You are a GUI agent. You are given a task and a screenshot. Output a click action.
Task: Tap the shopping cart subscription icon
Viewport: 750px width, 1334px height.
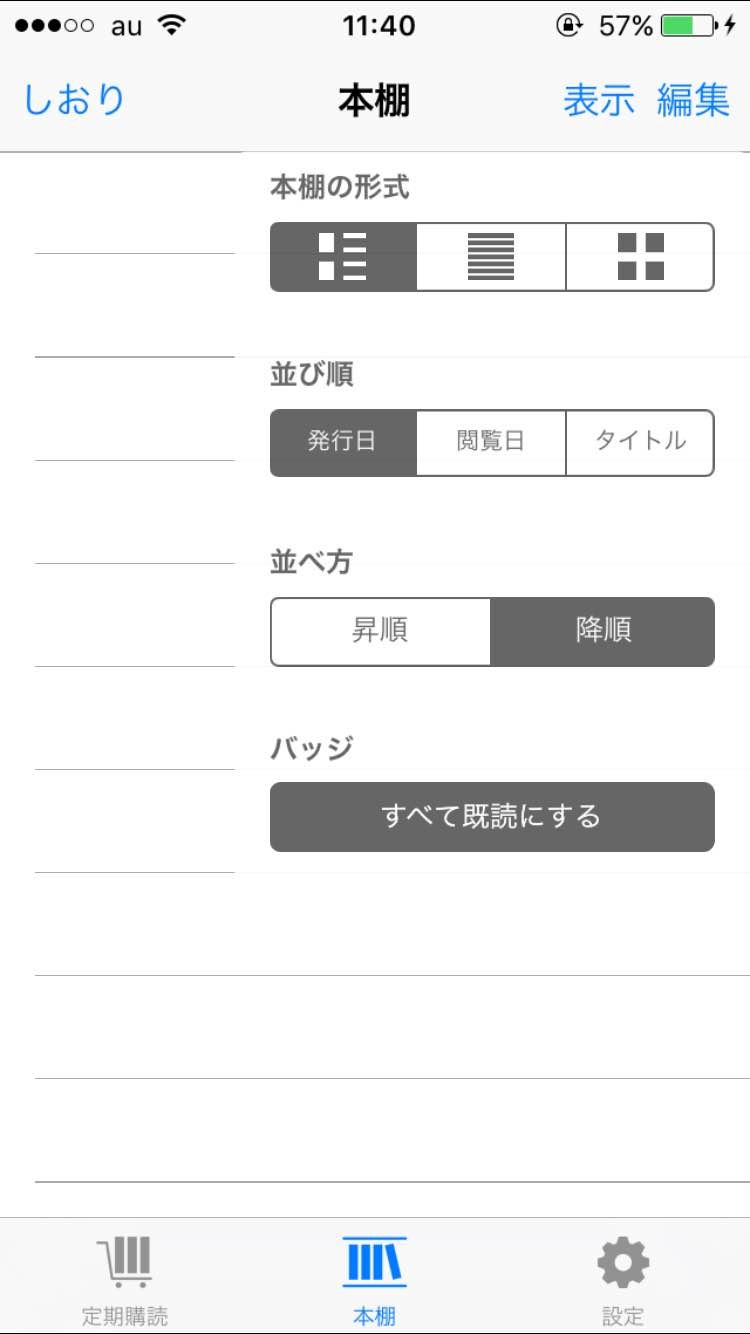[x=124, y=1262]
